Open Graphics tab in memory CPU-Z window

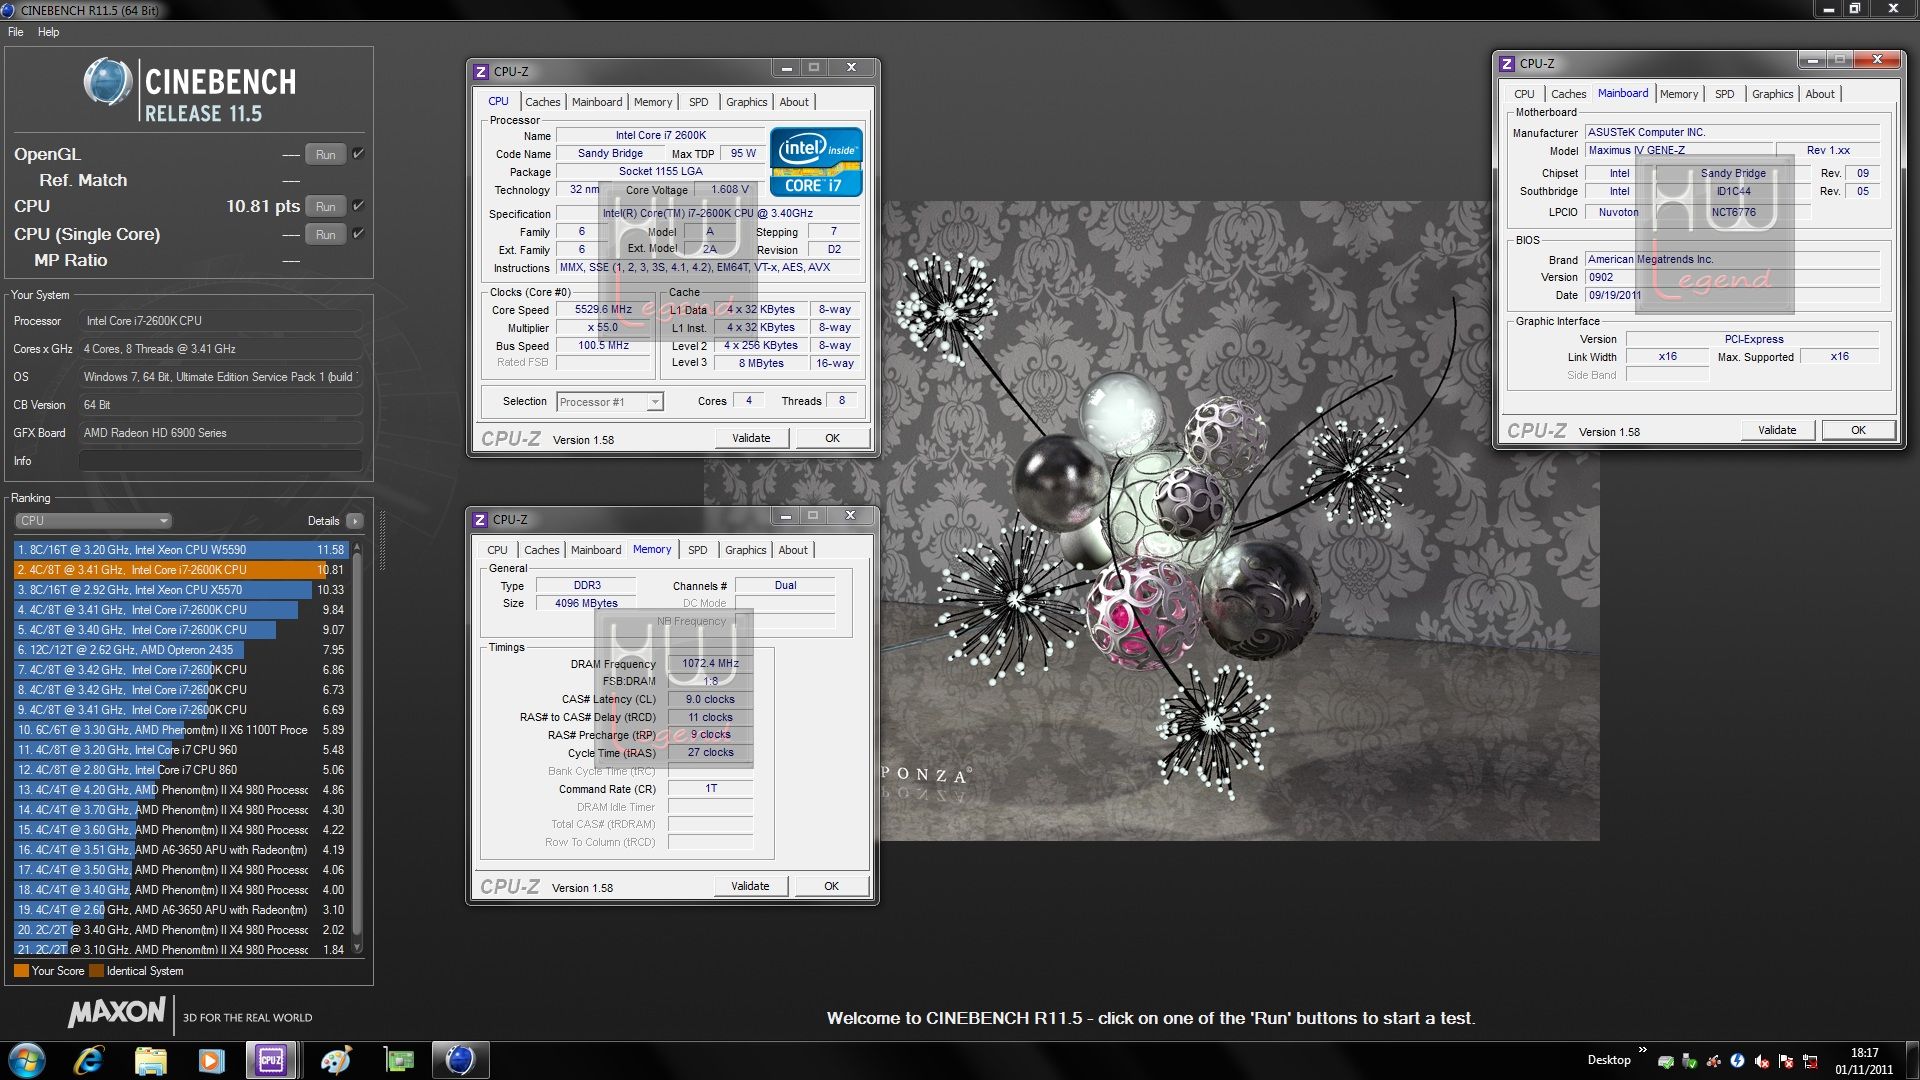tap(746, 550)
